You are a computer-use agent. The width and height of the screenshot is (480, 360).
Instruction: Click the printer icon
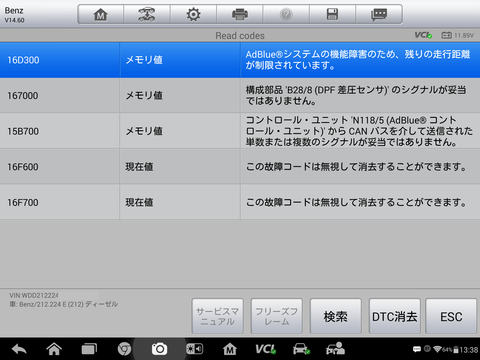(240, 14)
